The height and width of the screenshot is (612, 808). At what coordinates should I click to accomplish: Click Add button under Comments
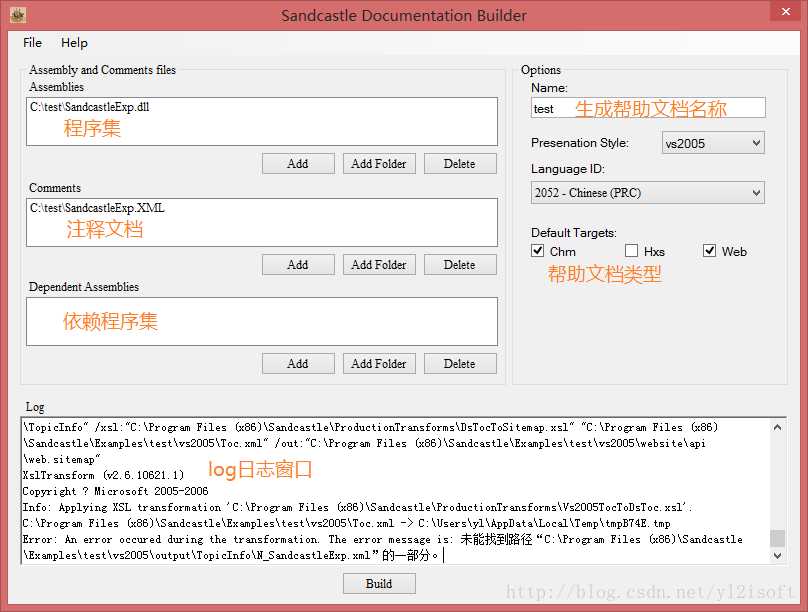pos(298,265)
